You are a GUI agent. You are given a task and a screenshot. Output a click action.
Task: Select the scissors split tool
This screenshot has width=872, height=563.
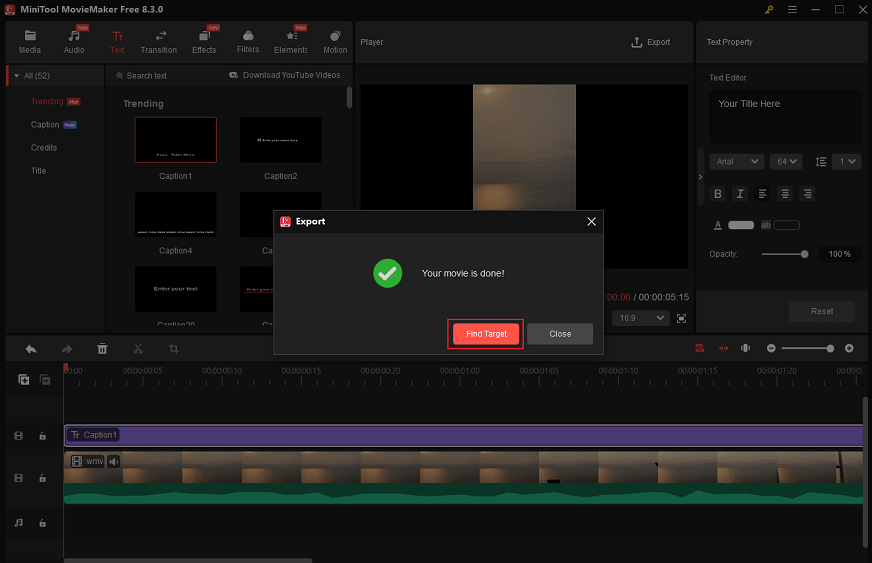pos(138,349)
